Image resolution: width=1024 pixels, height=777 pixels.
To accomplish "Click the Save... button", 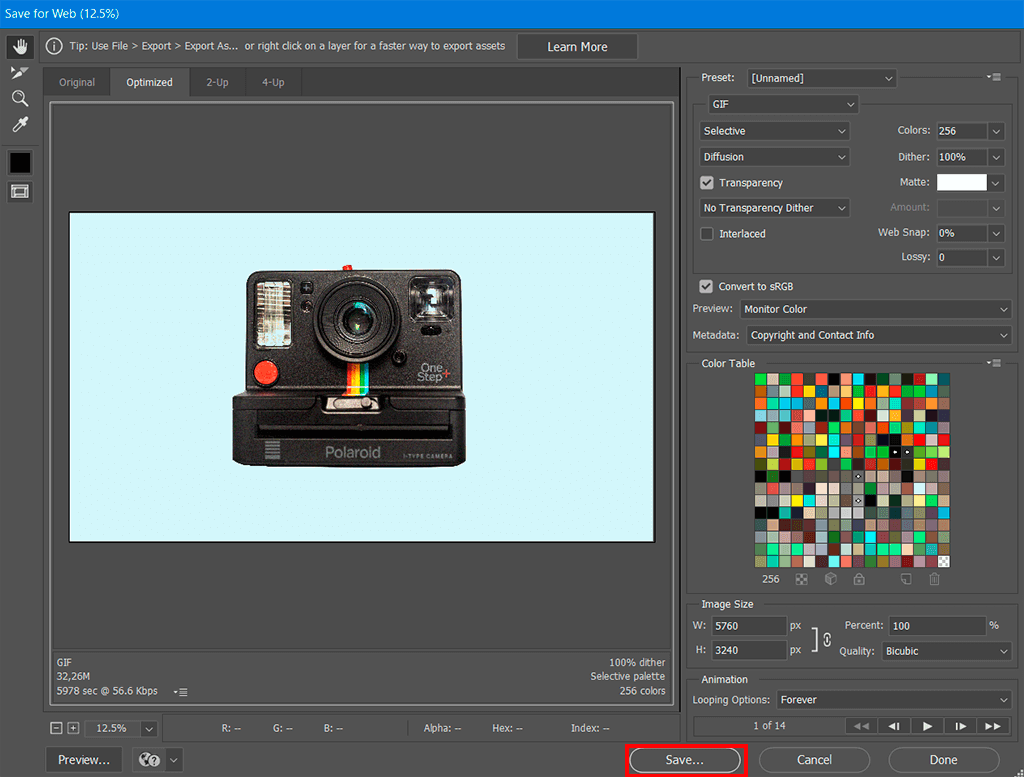I will pos(684,760).
